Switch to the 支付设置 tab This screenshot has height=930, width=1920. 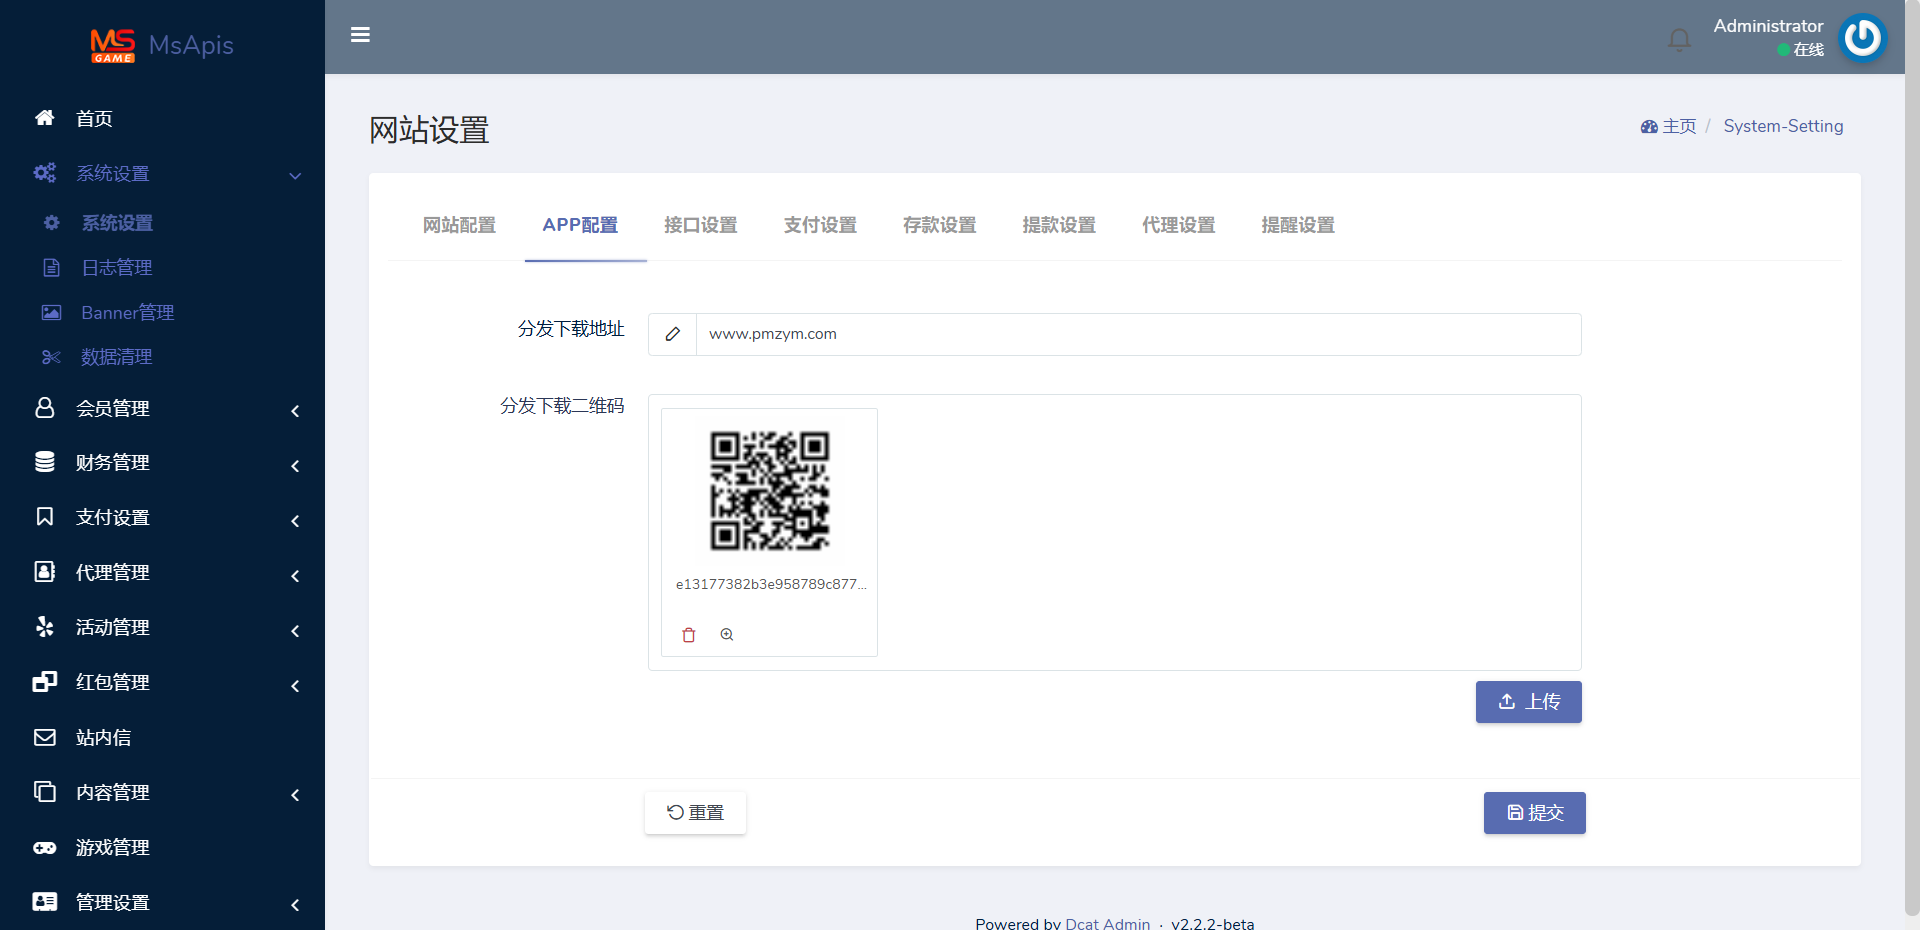(x=820, y=226)
